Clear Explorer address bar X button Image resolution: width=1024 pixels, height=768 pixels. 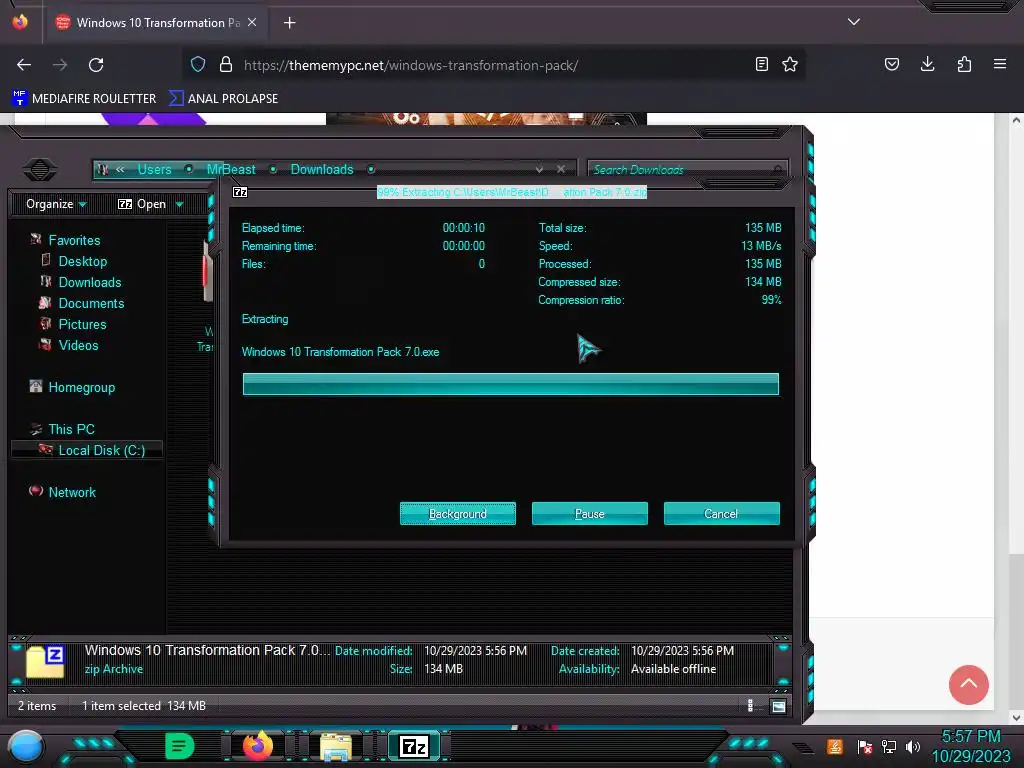(560, 169)
